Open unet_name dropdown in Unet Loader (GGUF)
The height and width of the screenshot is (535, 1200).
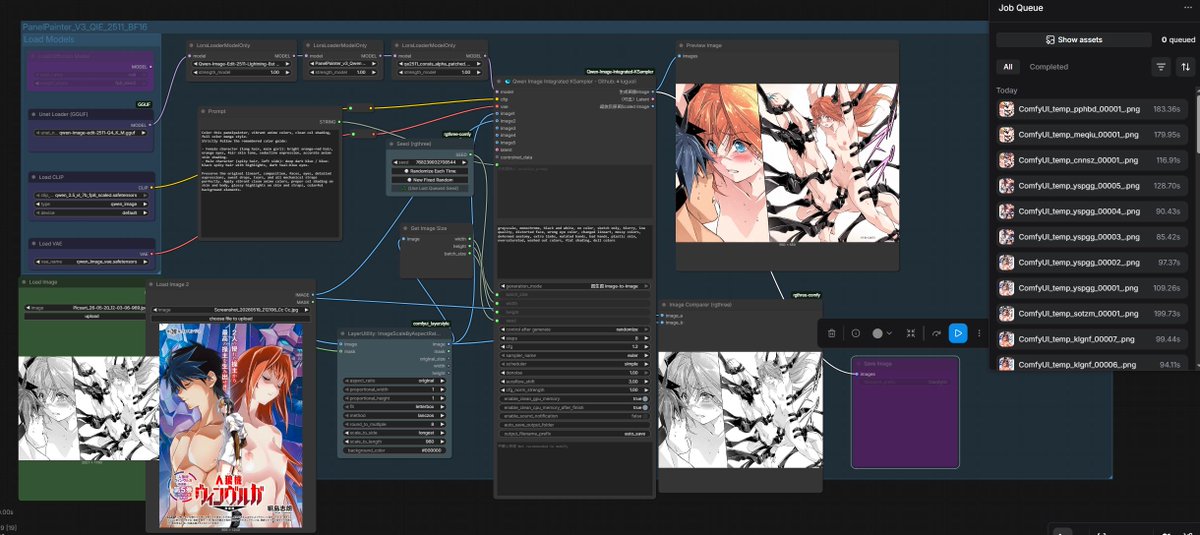pyautogui.click(x=90, y=131)
